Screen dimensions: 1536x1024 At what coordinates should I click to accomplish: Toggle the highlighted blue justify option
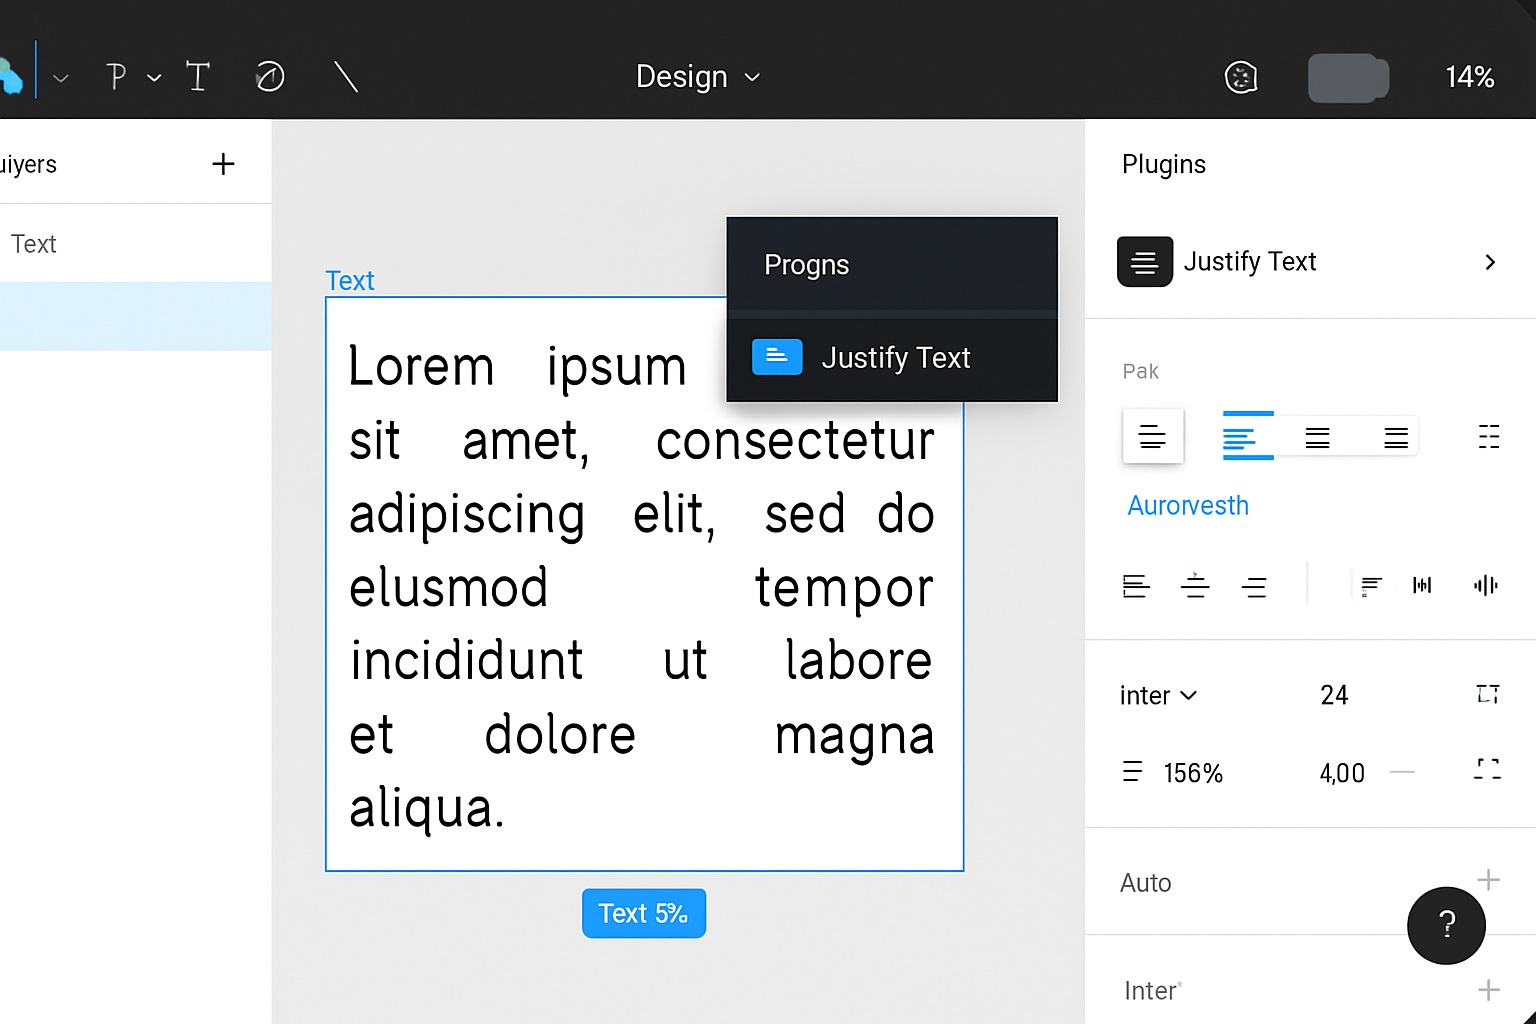(x=1247, y=436)
